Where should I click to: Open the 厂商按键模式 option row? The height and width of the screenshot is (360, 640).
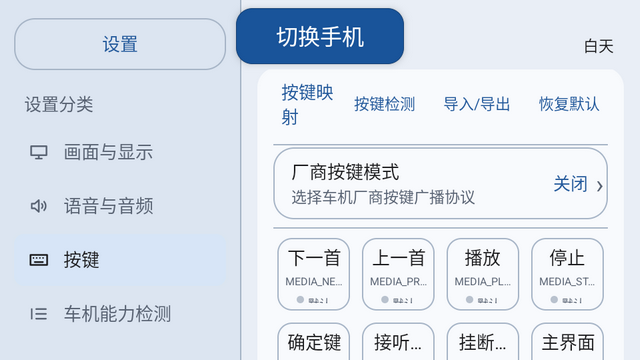[x=440, y=184]
